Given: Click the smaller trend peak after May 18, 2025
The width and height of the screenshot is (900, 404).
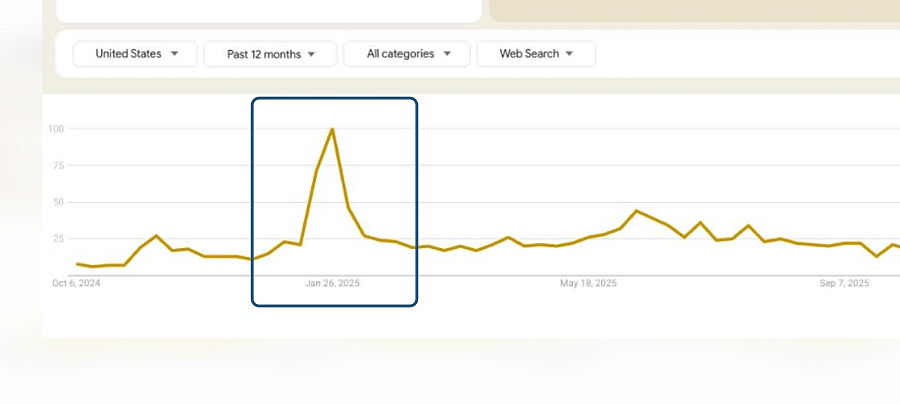Looking at the screenshot, I should [636, 211].
